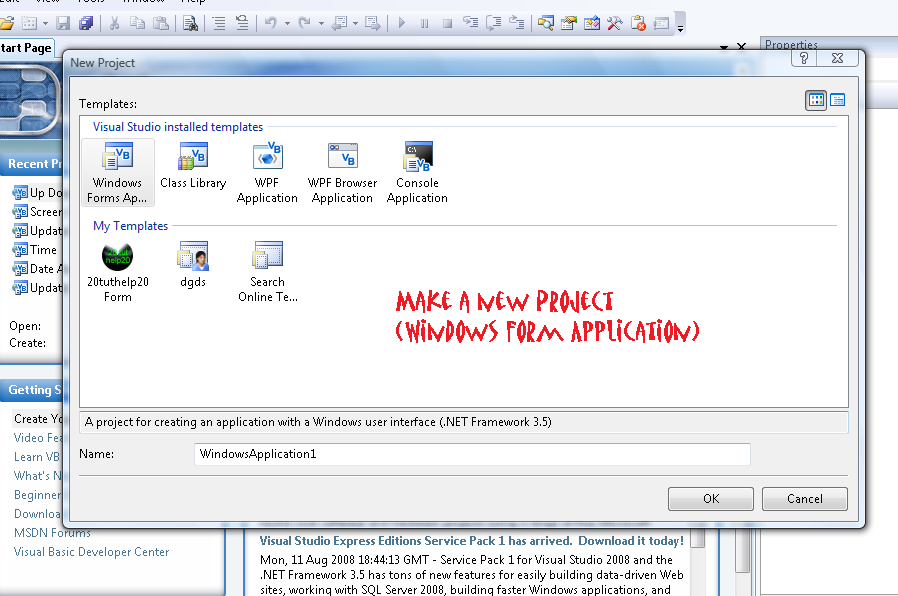Open the 'Up Do' recent project
The width and height of the screenshot is (898, 596).
(37, 193)
